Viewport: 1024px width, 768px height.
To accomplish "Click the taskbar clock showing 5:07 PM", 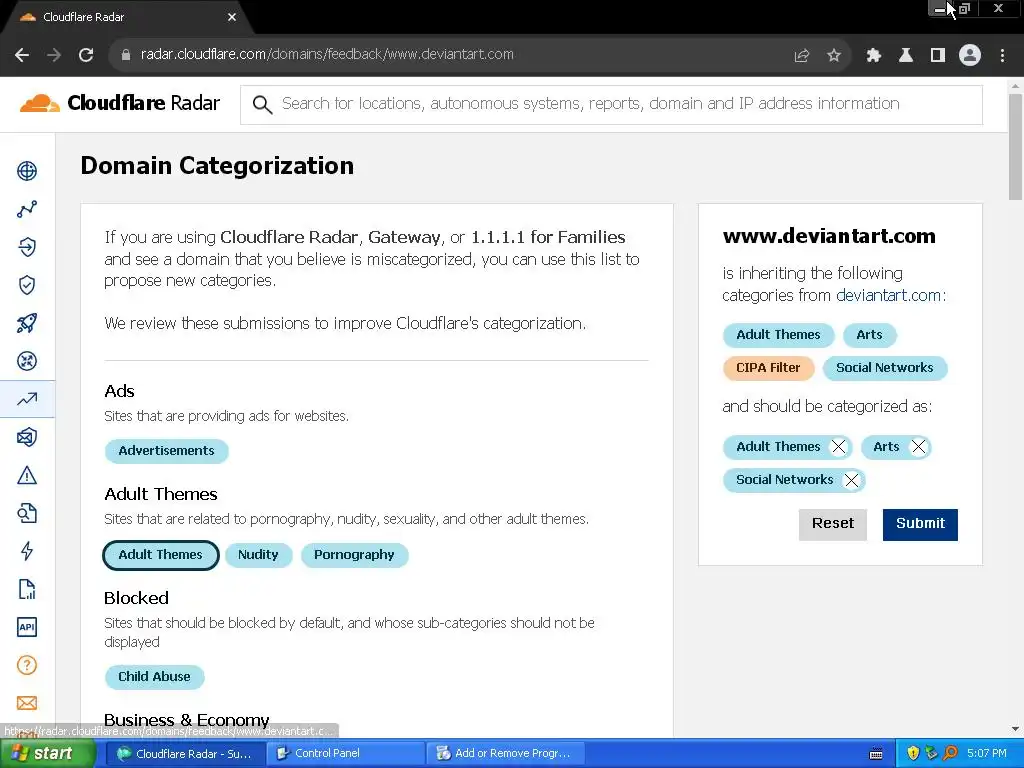I will 987,753.
